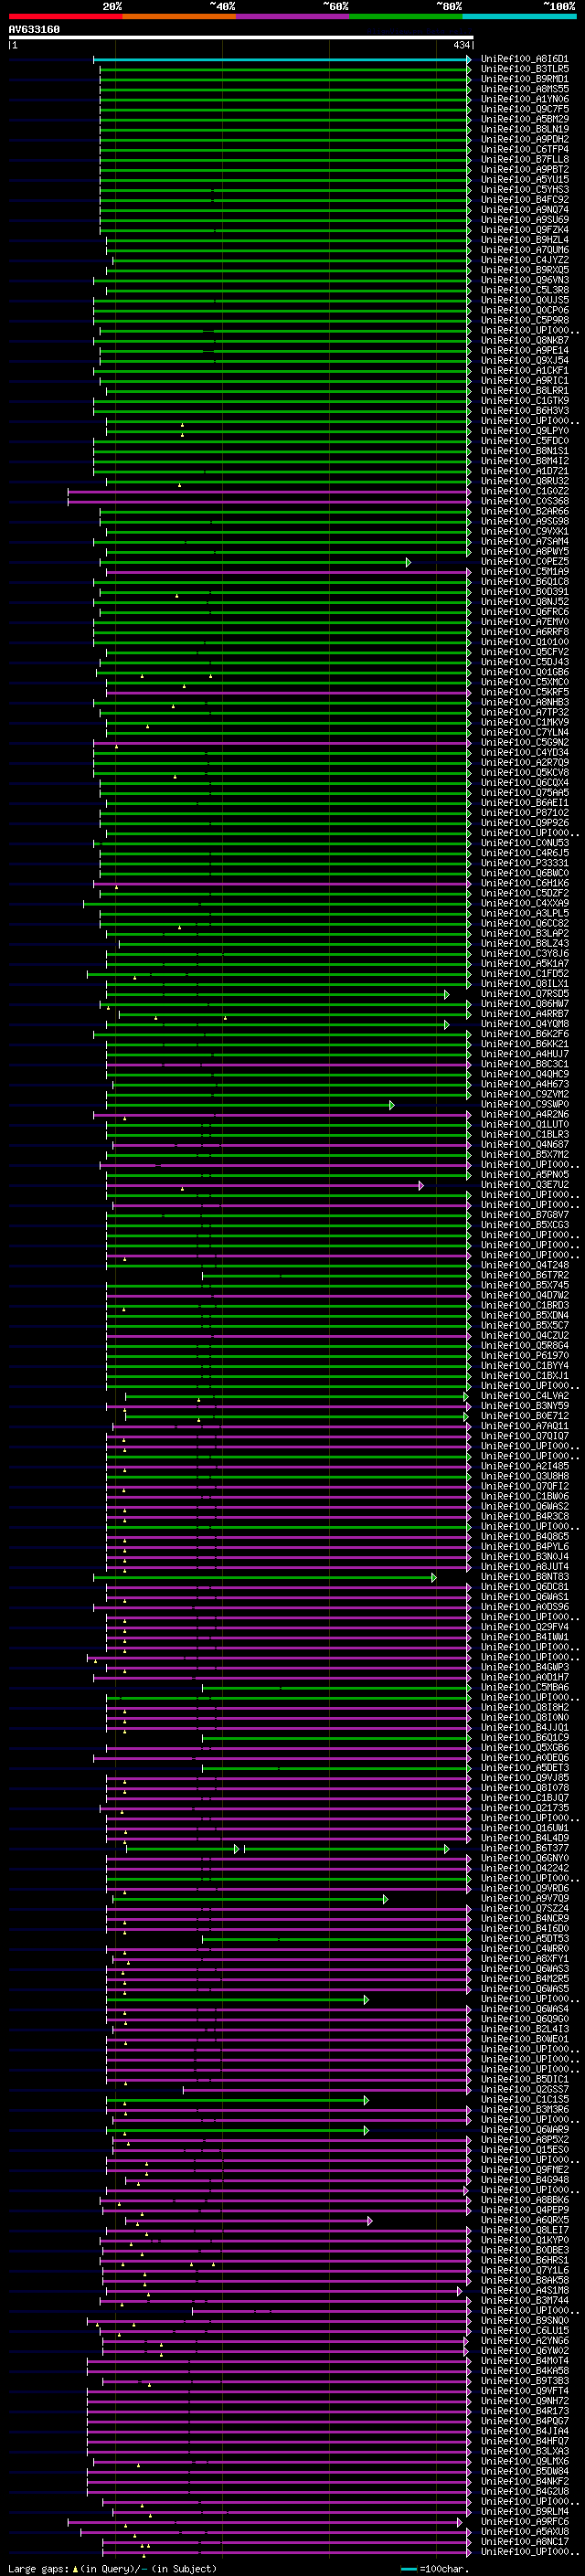This screenshot has width=585, height=2576.
Task: Select label UniRef100_B6HRS1
Action: [524, 2261]
